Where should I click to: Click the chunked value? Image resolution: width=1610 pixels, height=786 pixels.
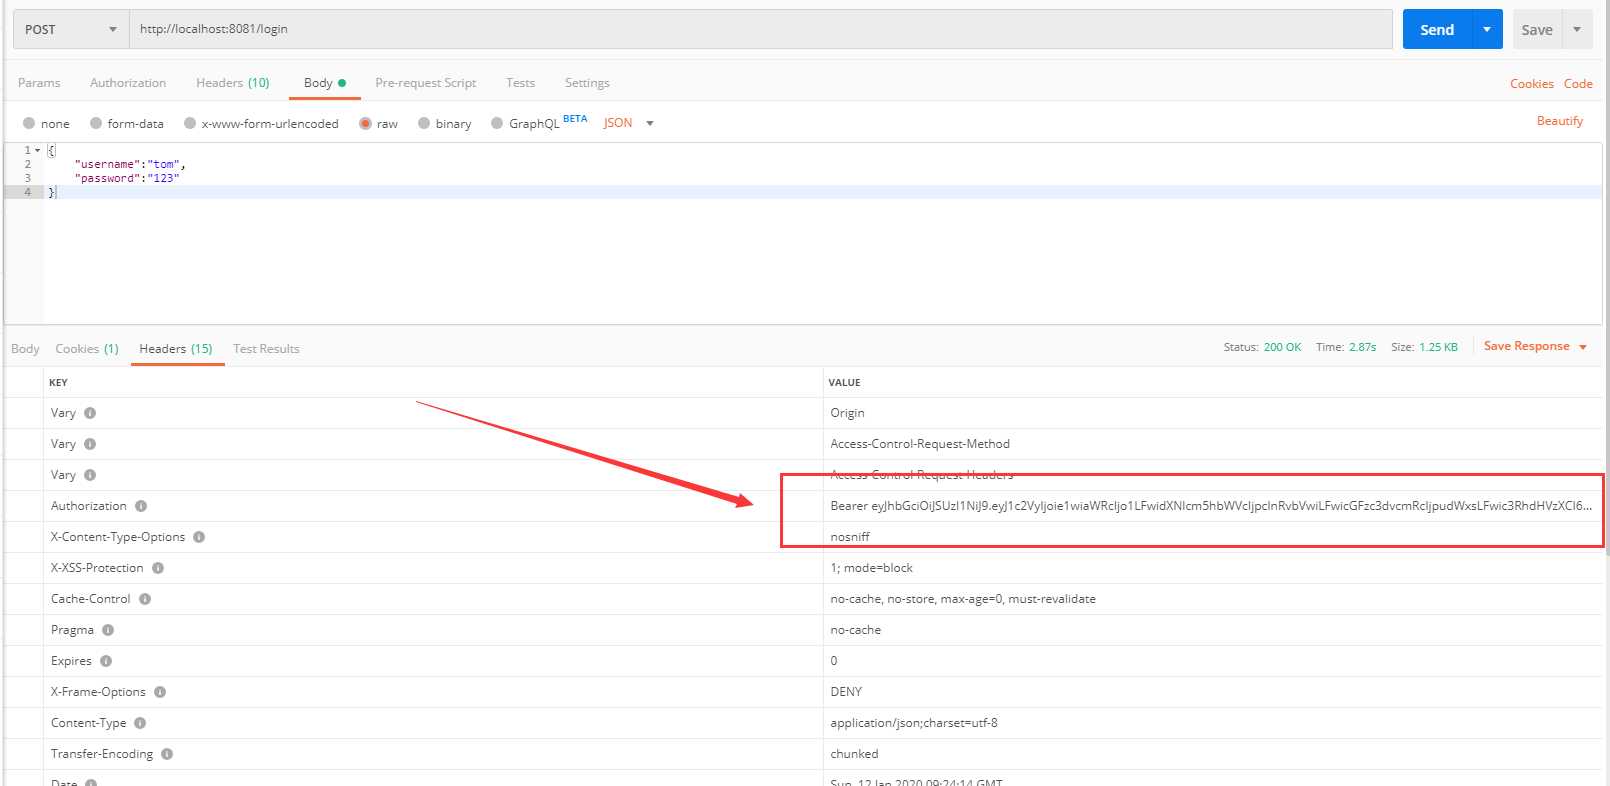854,754
